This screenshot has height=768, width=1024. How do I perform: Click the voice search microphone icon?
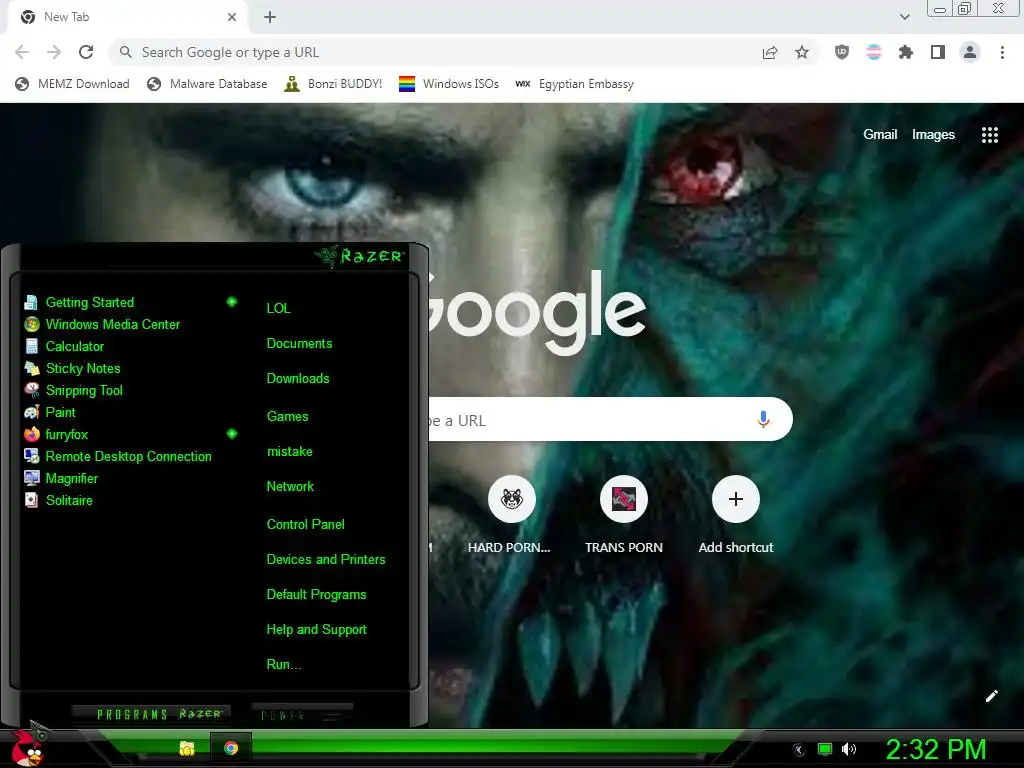763,419
